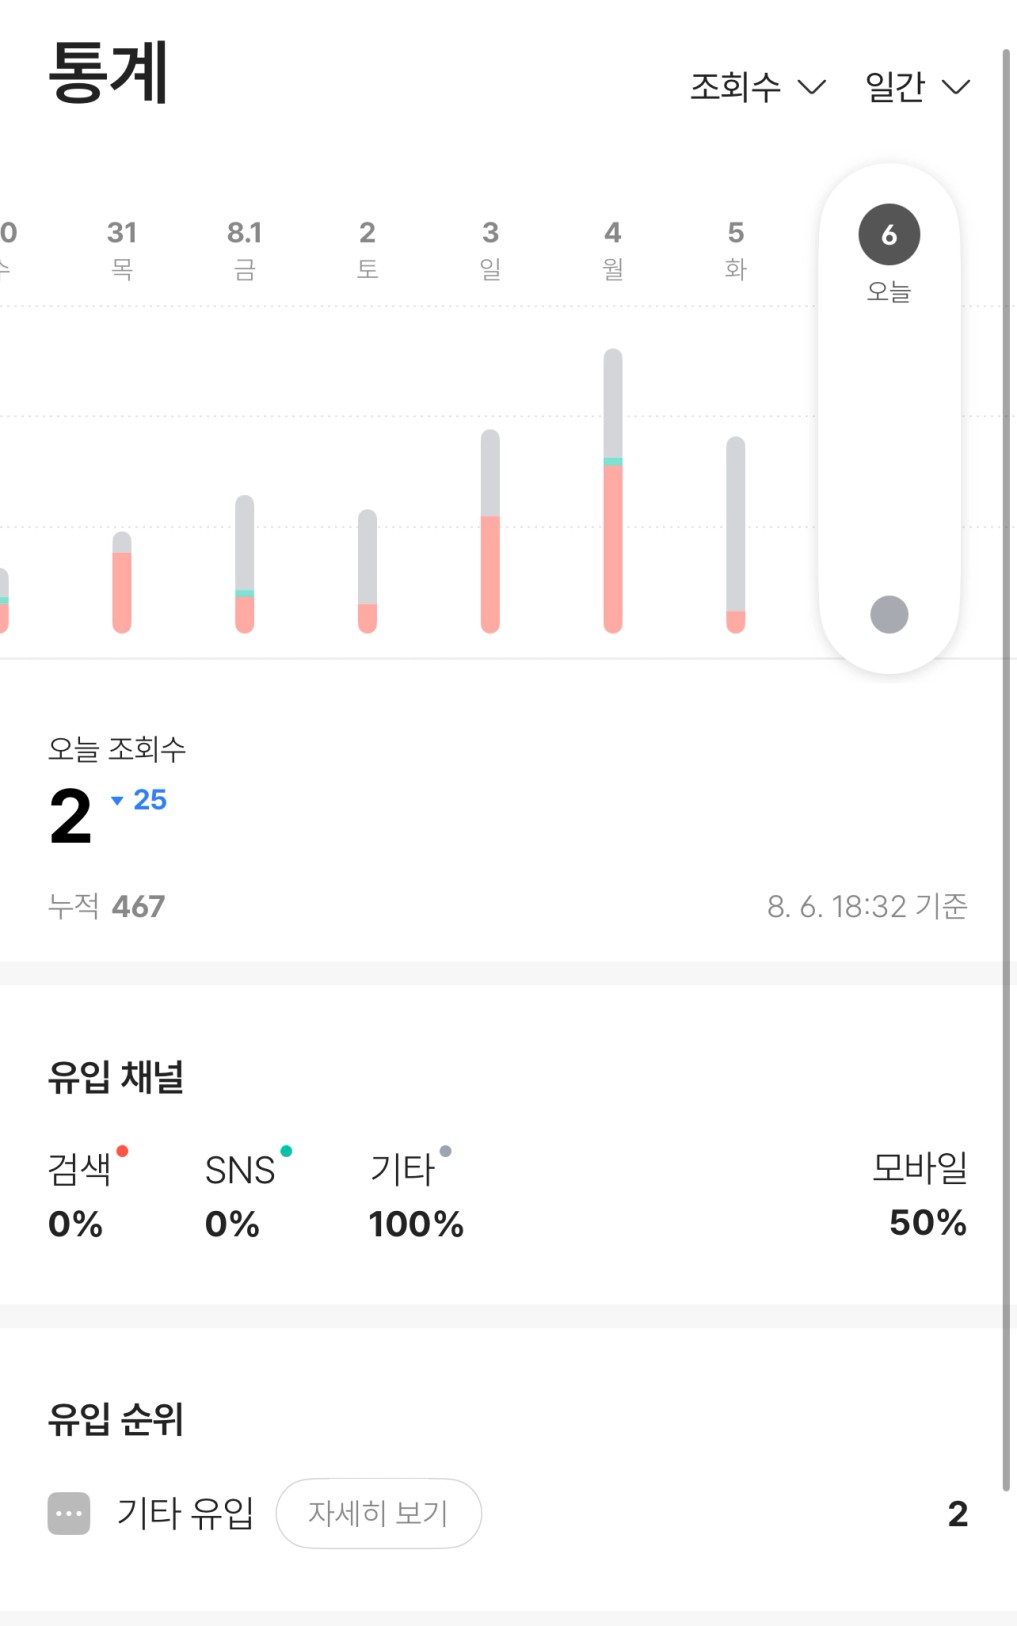Open the 자세히 보기 details button

379,1513
